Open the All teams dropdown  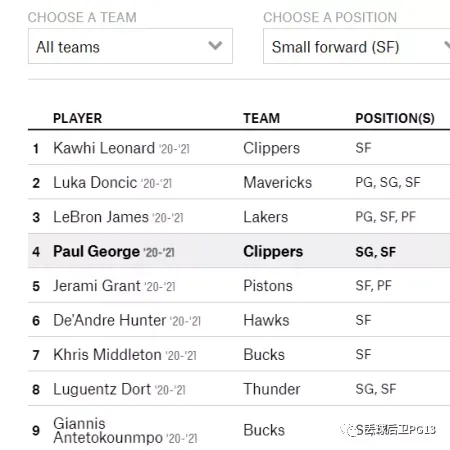130,46
